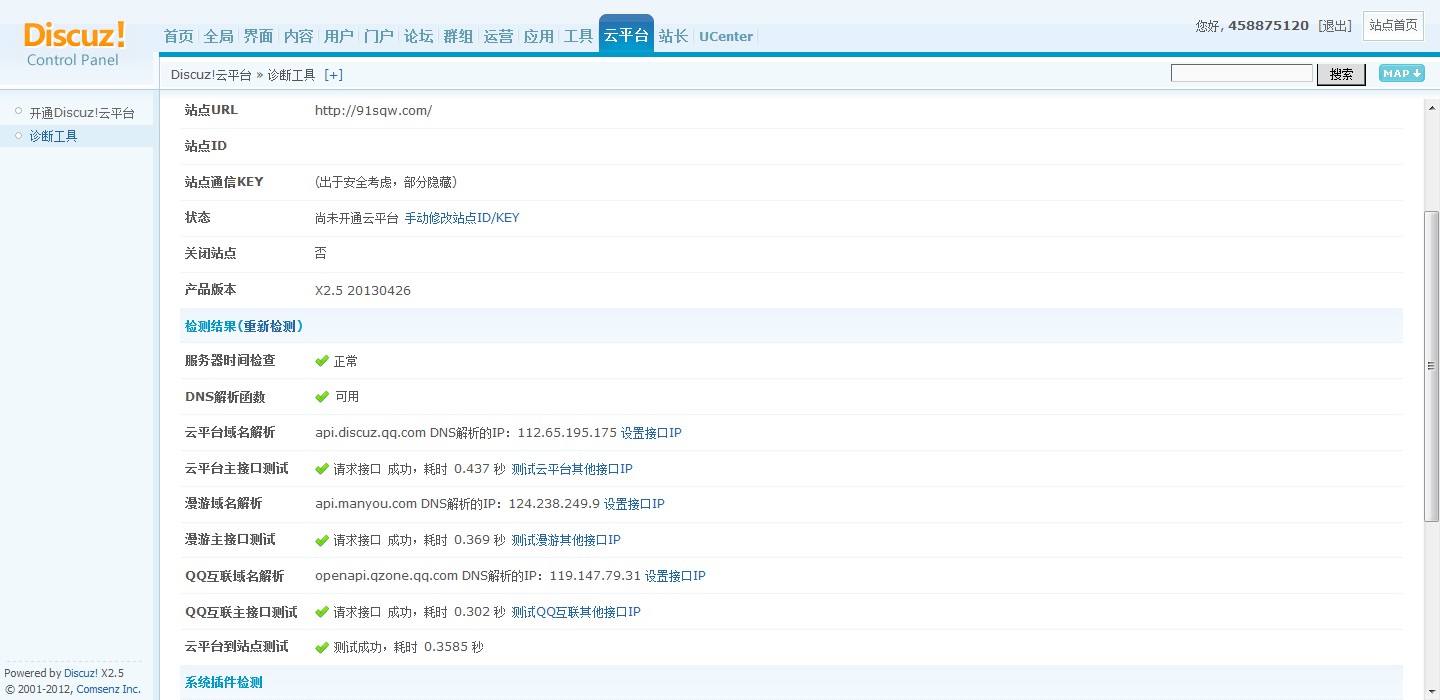Click the scrollbar down arrow

pos(1432,692)
